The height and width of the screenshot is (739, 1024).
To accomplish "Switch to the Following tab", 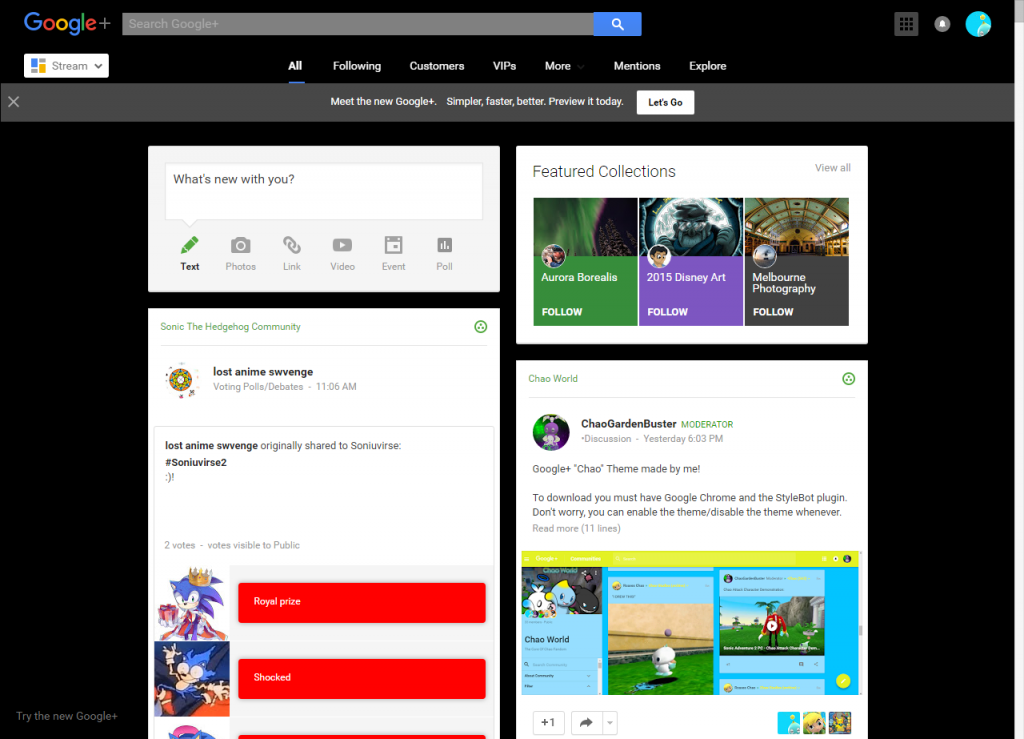I will pos(357,66).
